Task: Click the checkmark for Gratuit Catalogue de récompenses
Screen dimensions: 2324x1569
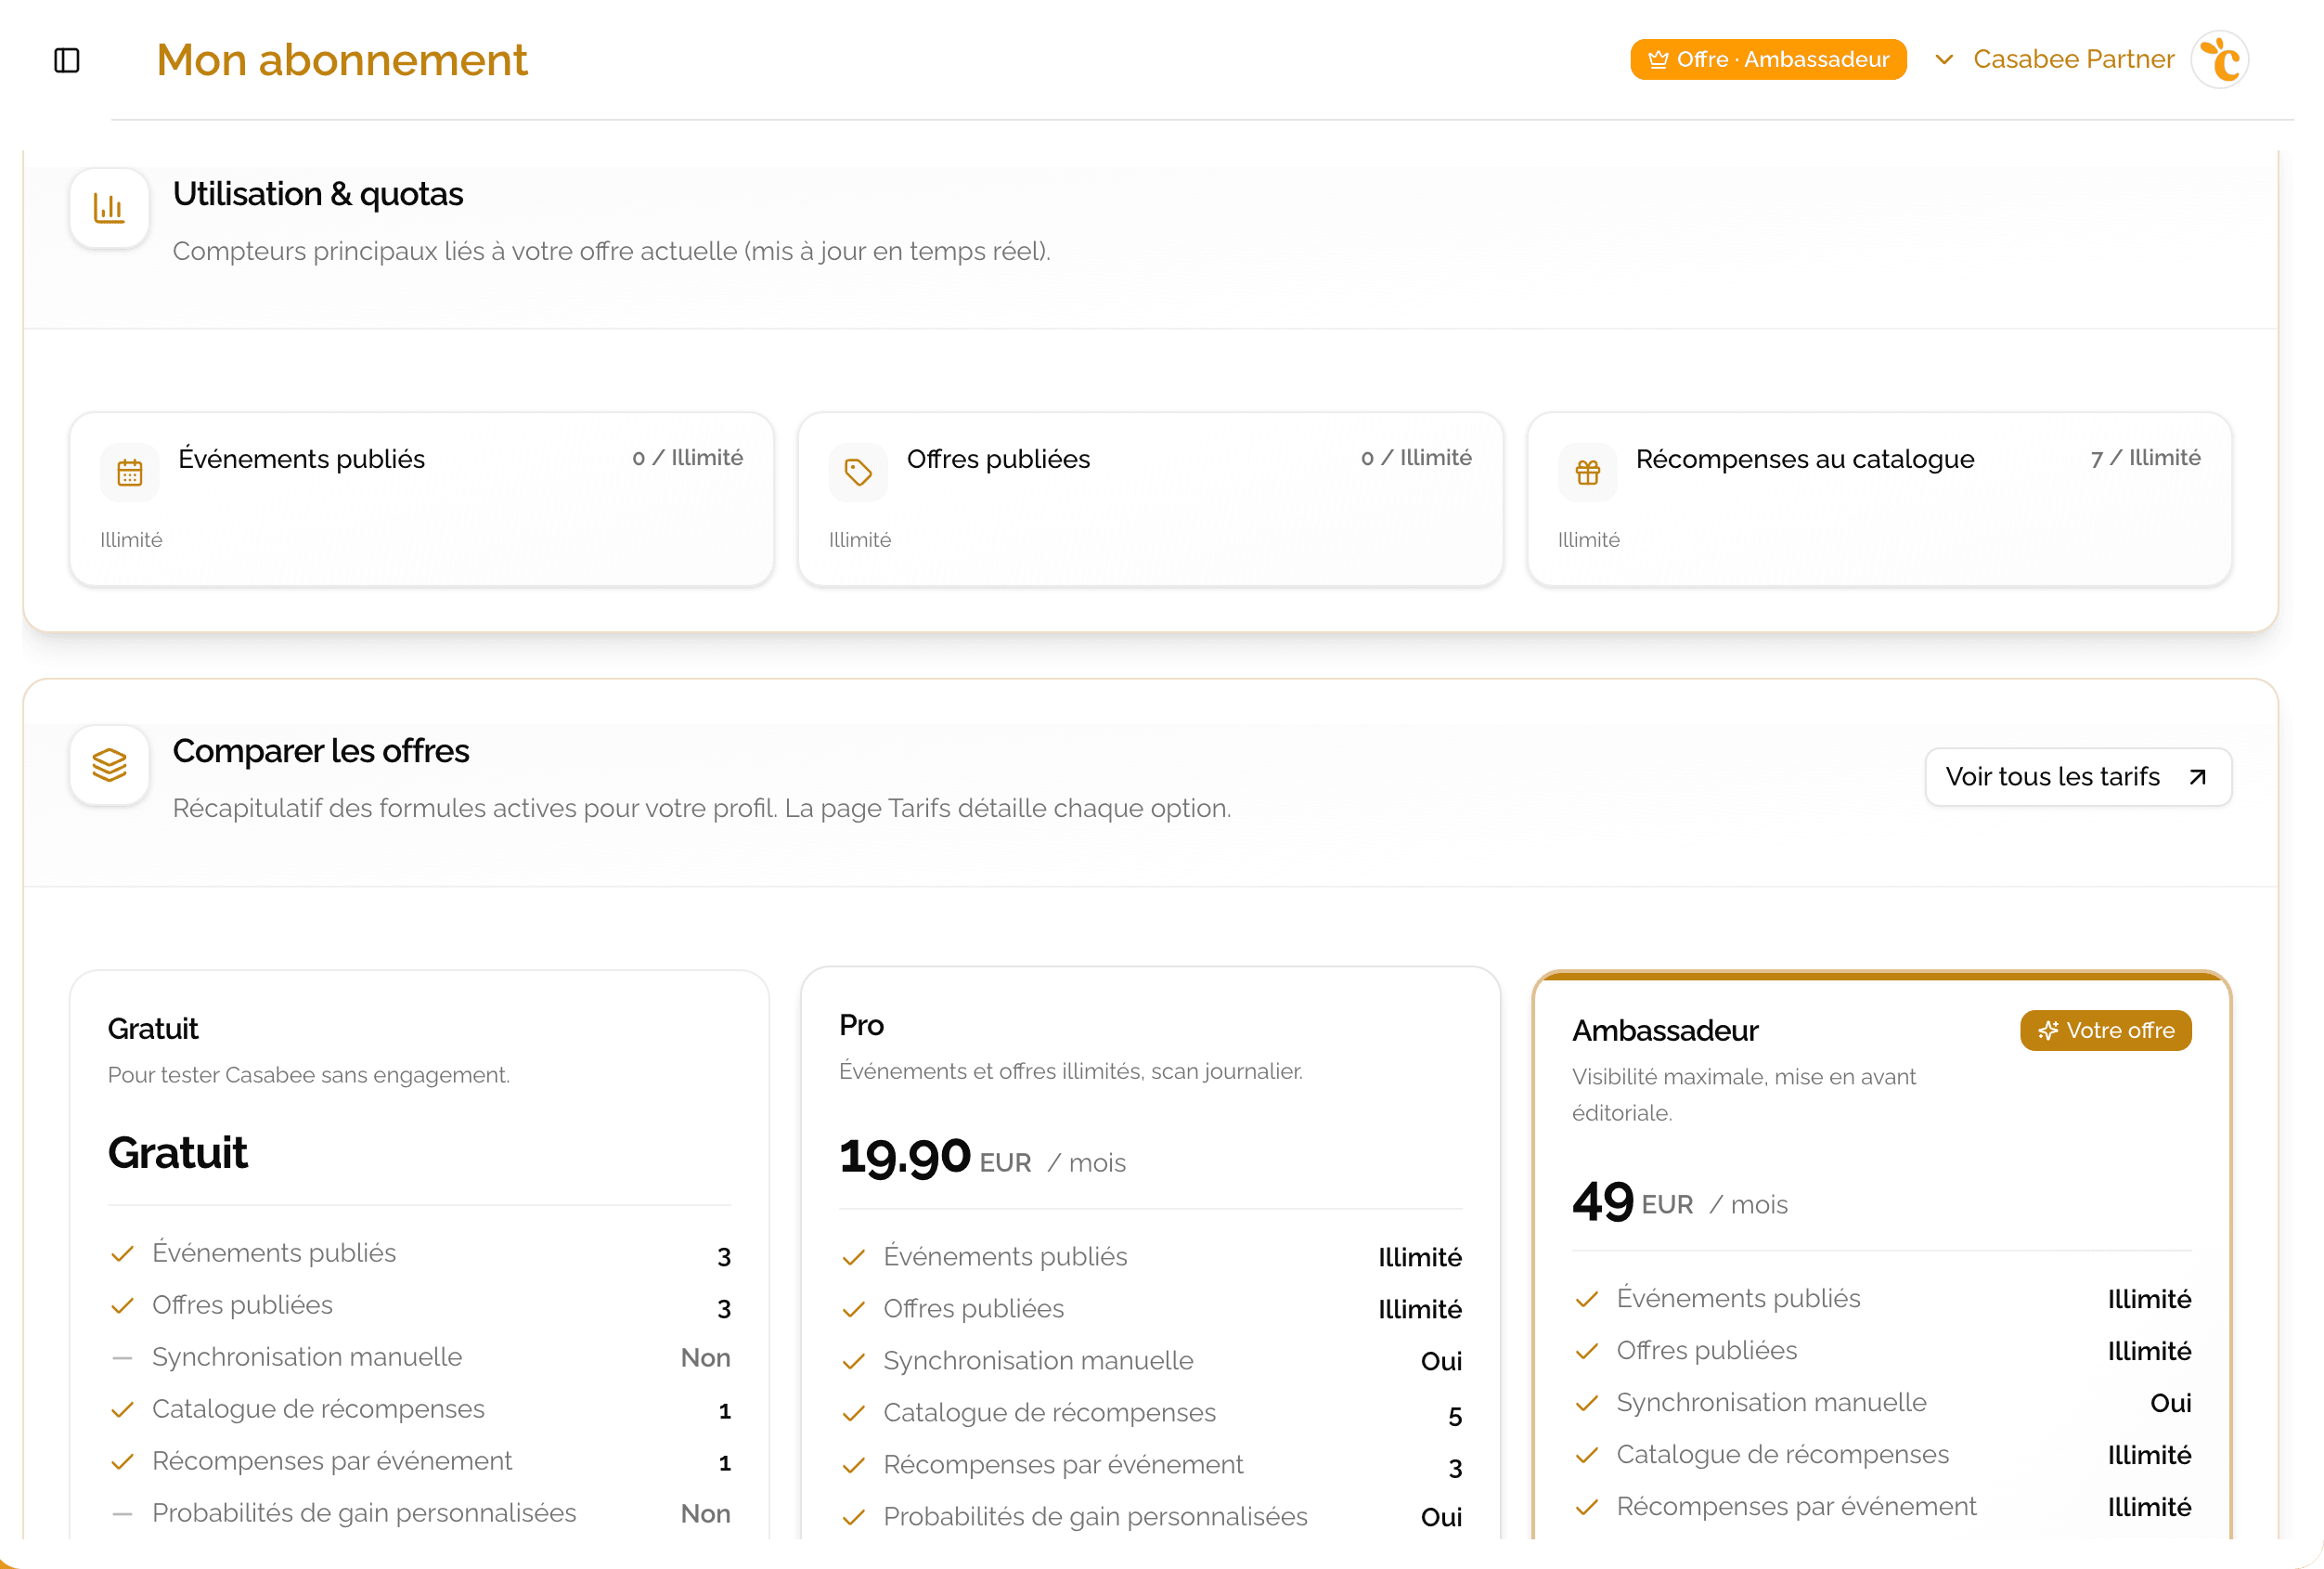Action: (122, 1410)
